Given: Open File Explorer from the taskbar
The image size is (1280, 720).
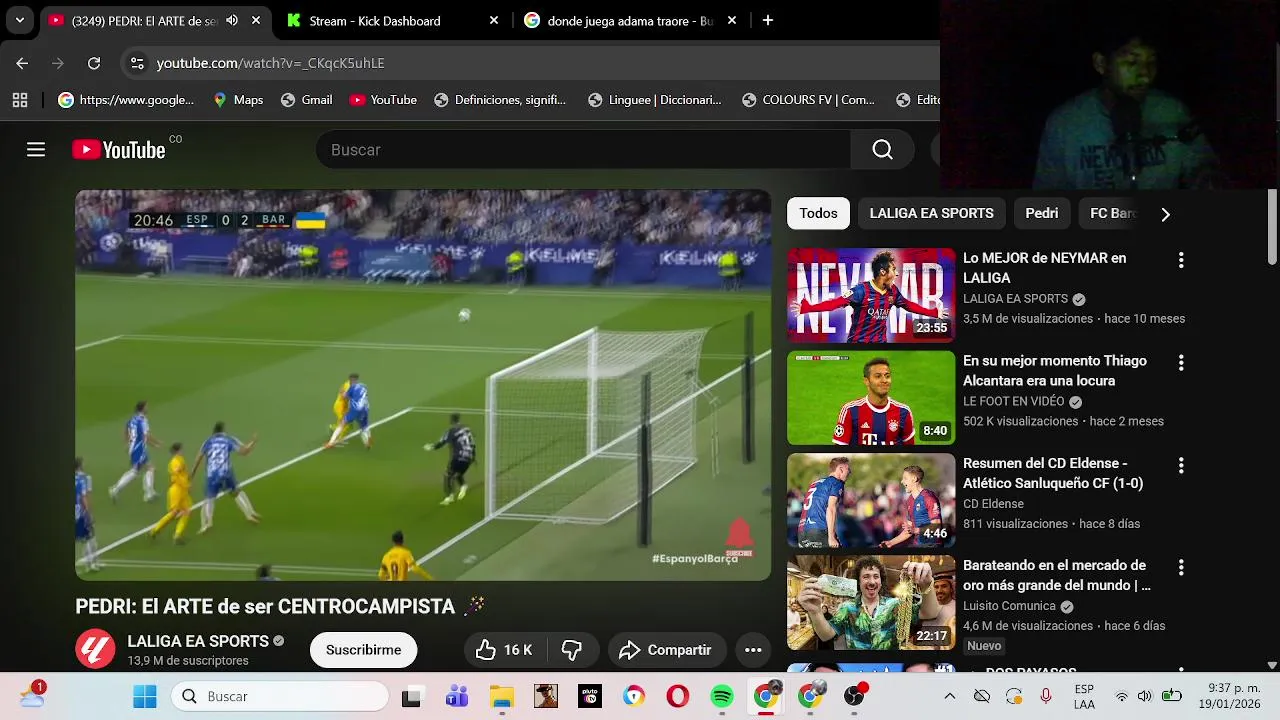Looking at the screenshot, I should coord(501,696).
